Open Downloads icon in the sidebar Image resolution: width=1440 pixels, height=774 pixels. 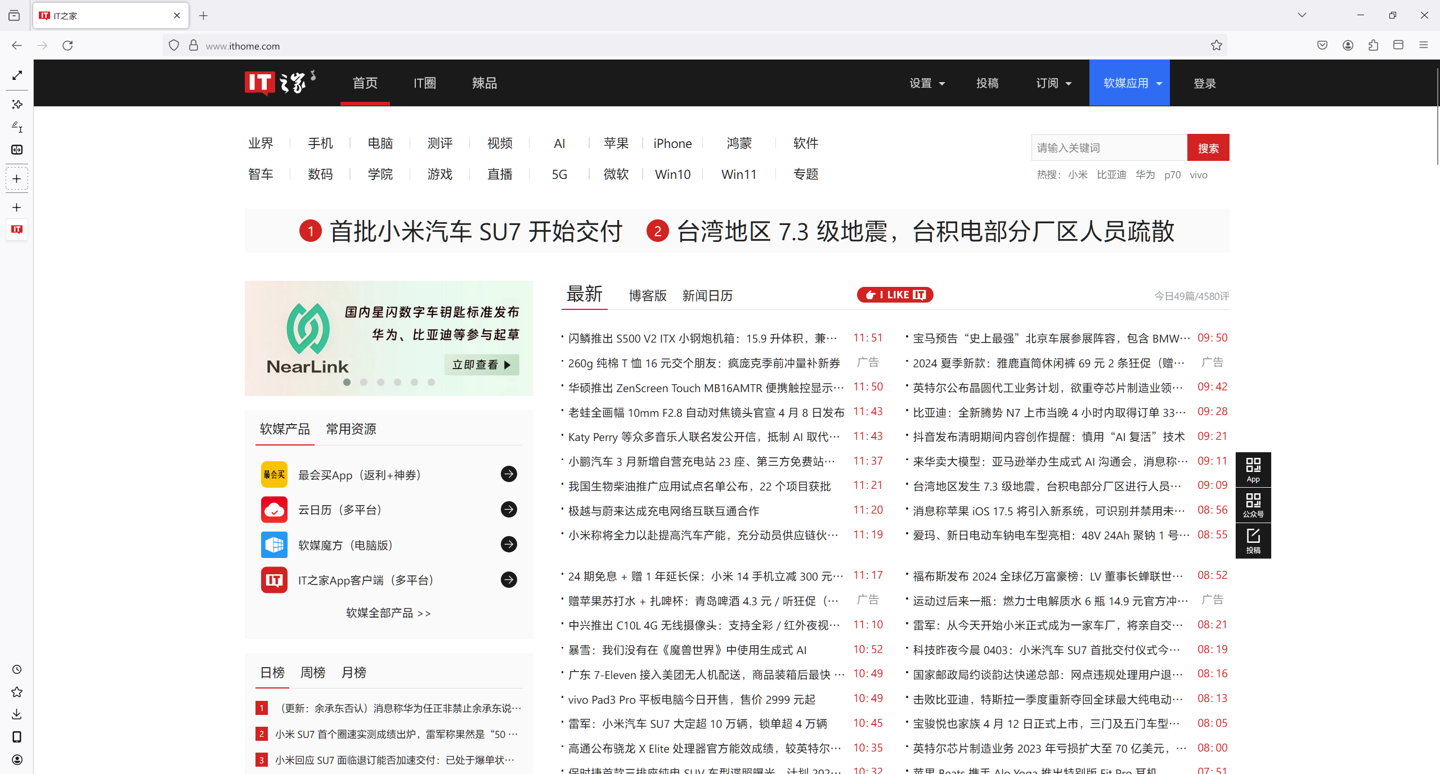click(x=17, y=714)
